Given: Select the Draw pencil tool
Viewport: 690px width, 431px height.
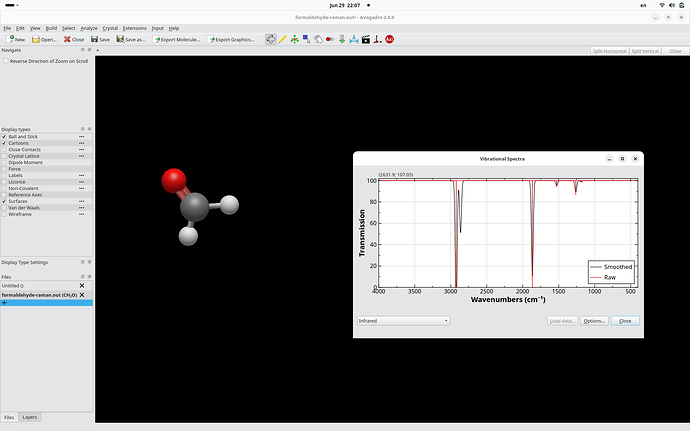Looking at the screenshot, I should [283, 39].
